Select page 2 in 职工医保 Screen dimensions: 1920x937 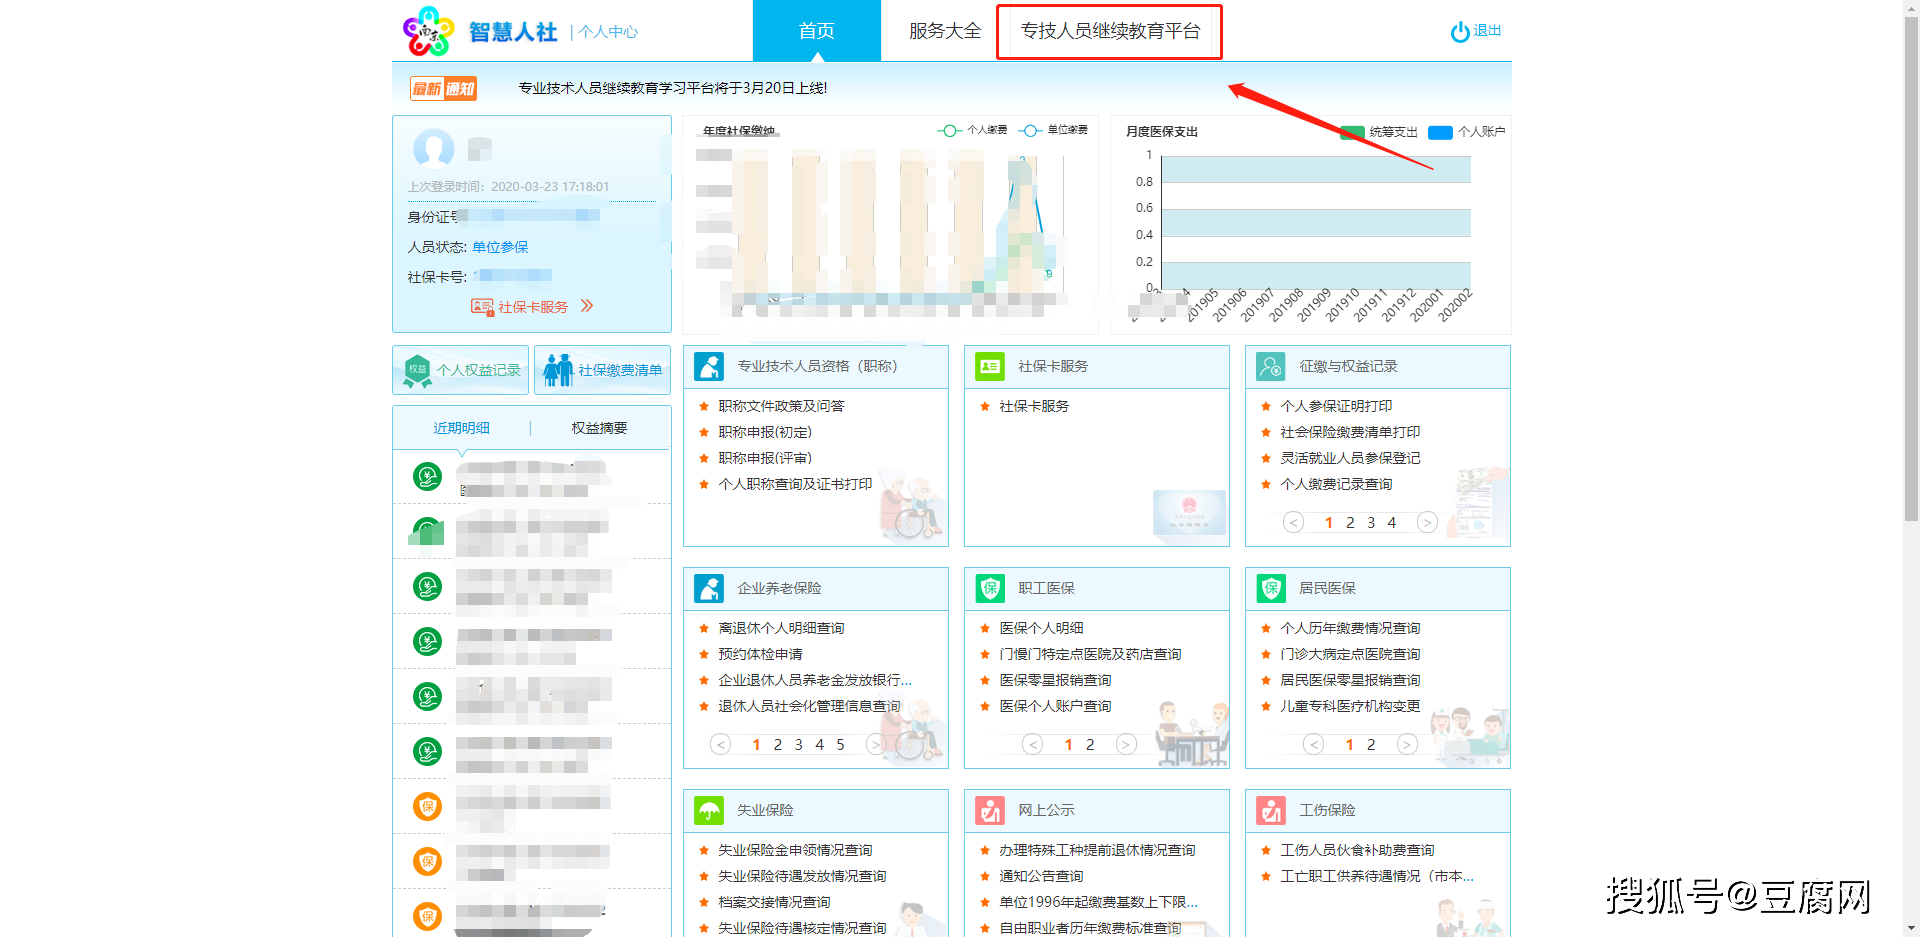click(x=1090, y=744)
